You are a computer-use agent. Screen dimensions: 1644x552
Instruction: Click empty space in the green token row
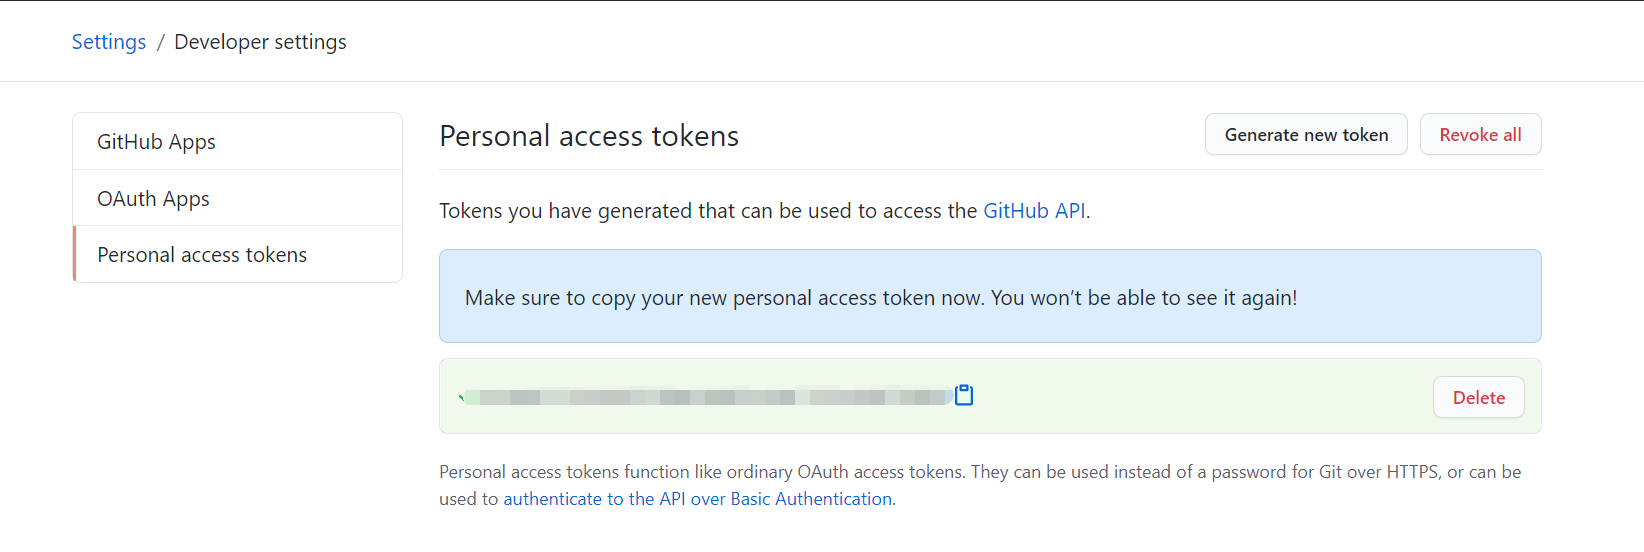pos(1200,397)
